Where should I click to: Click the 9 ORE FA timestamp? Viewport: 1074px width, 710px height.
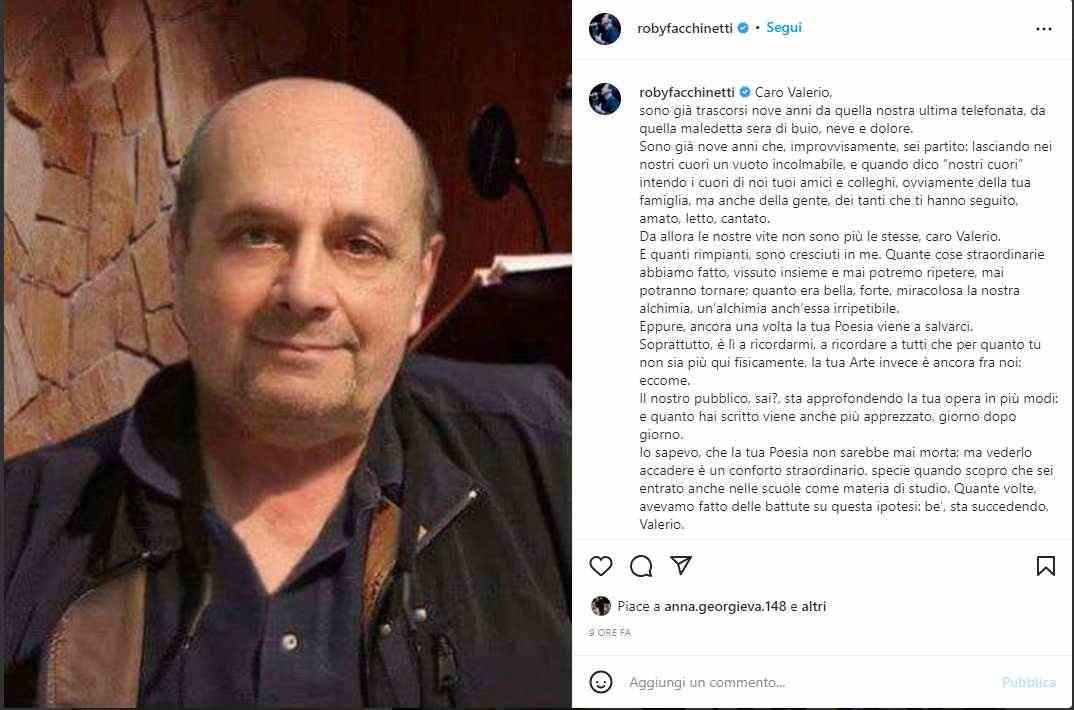610,633
